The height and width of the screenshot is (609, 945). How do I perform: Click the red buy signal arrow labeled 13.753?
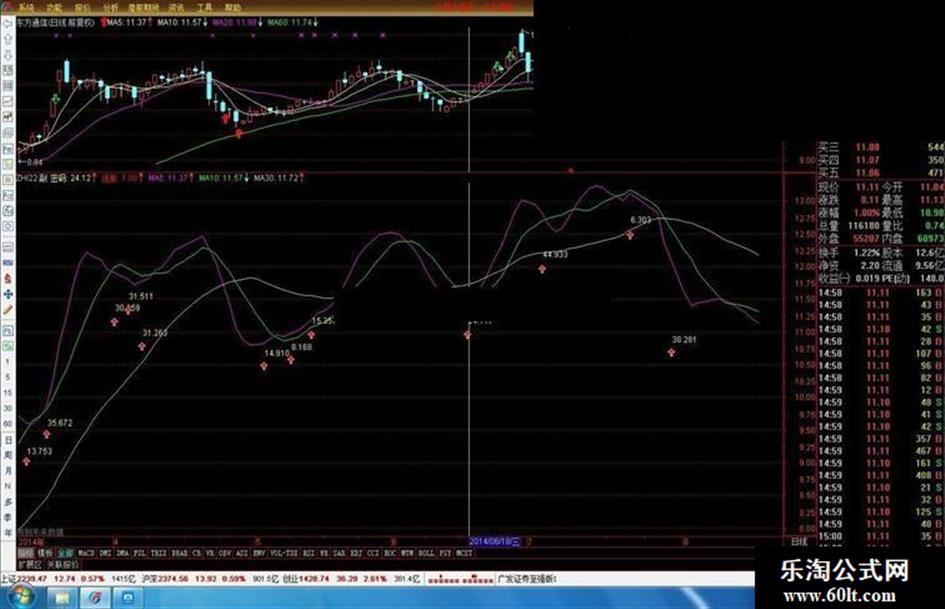click(27, 461)
